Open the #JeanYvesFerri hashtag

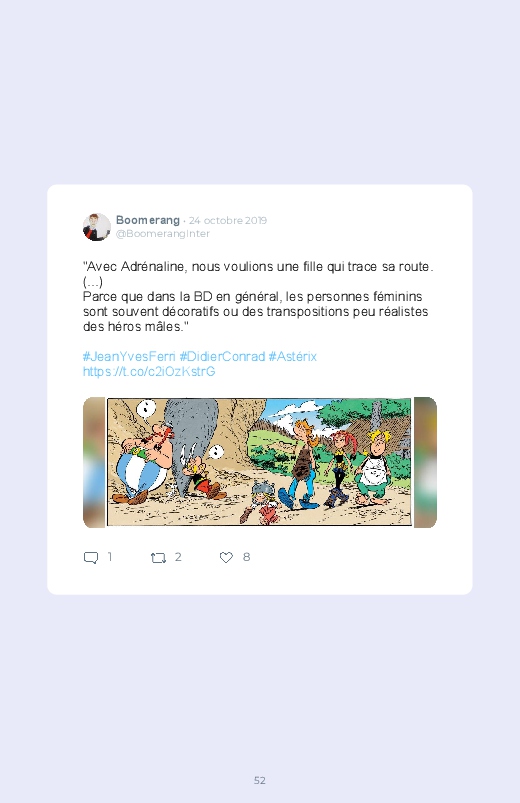(x=129, y=356)
